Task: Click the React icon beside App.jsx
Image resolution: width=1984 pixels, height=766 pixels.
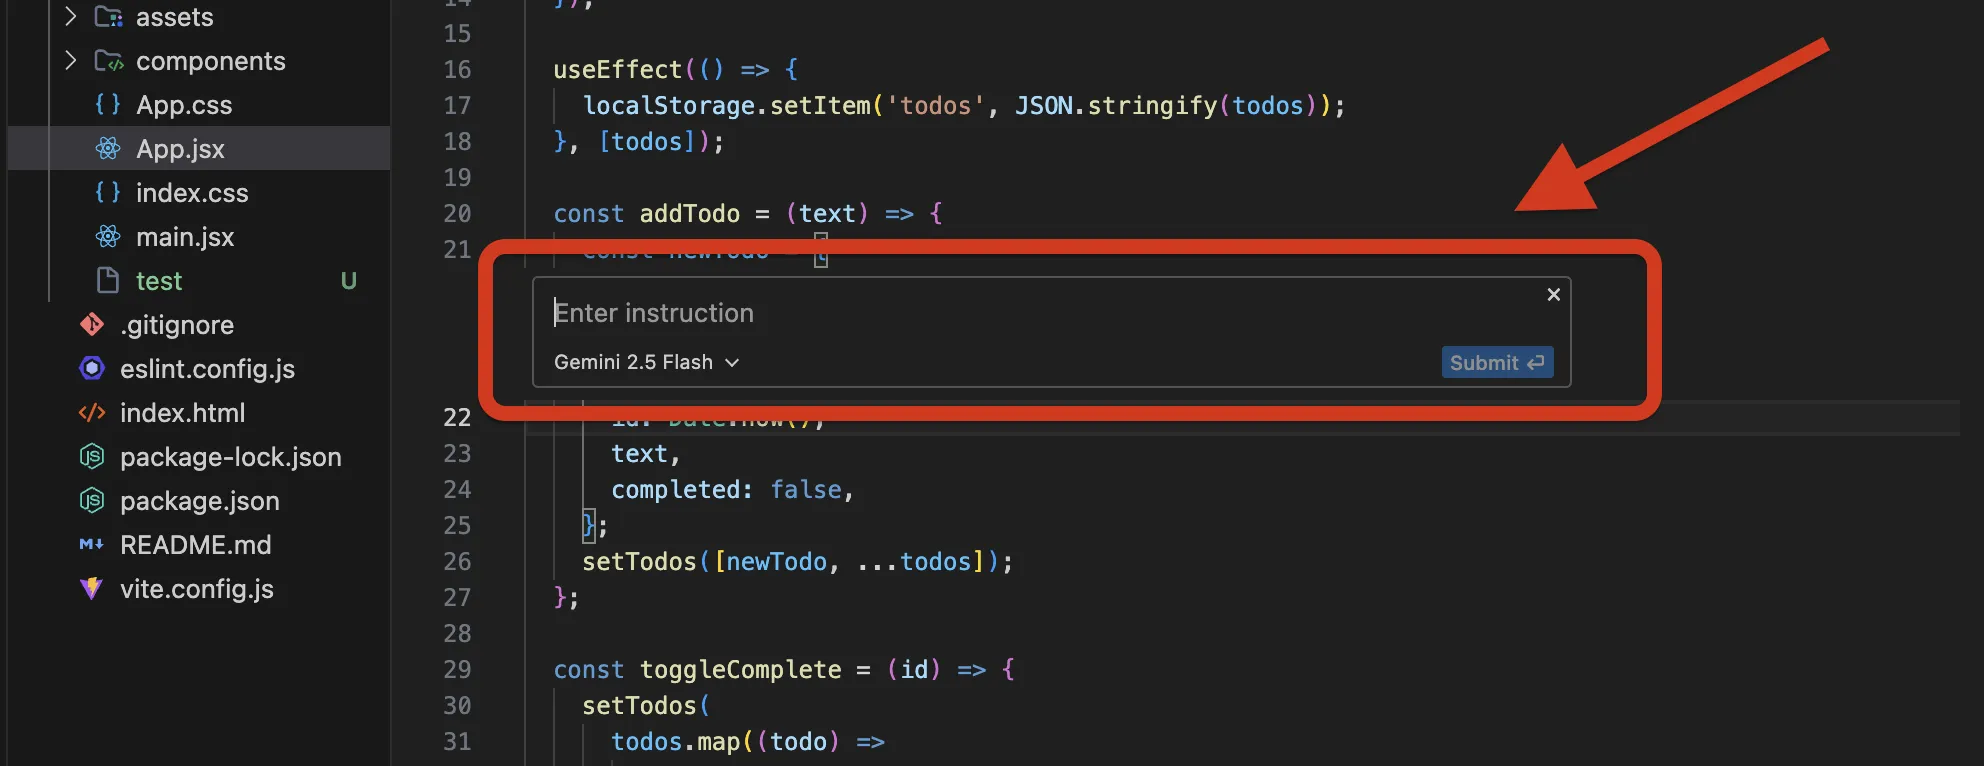Action: (108, 149)
